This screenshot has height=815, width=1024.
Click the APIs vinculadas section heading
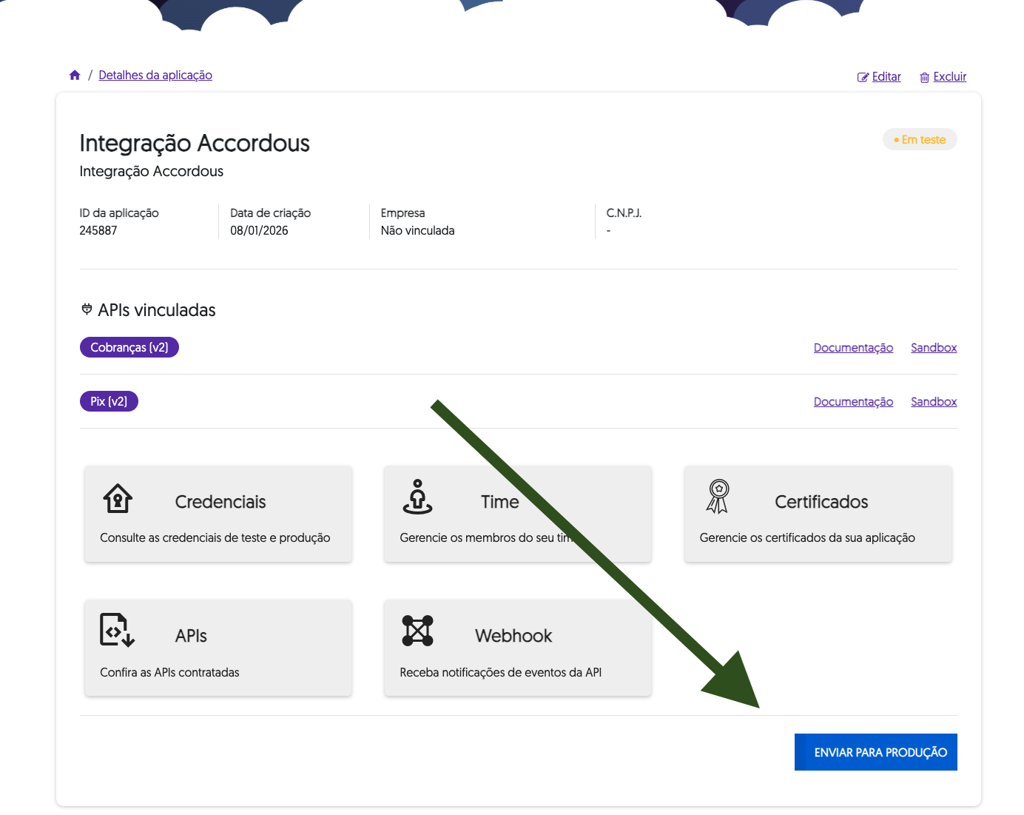click(x=157, y=310)
